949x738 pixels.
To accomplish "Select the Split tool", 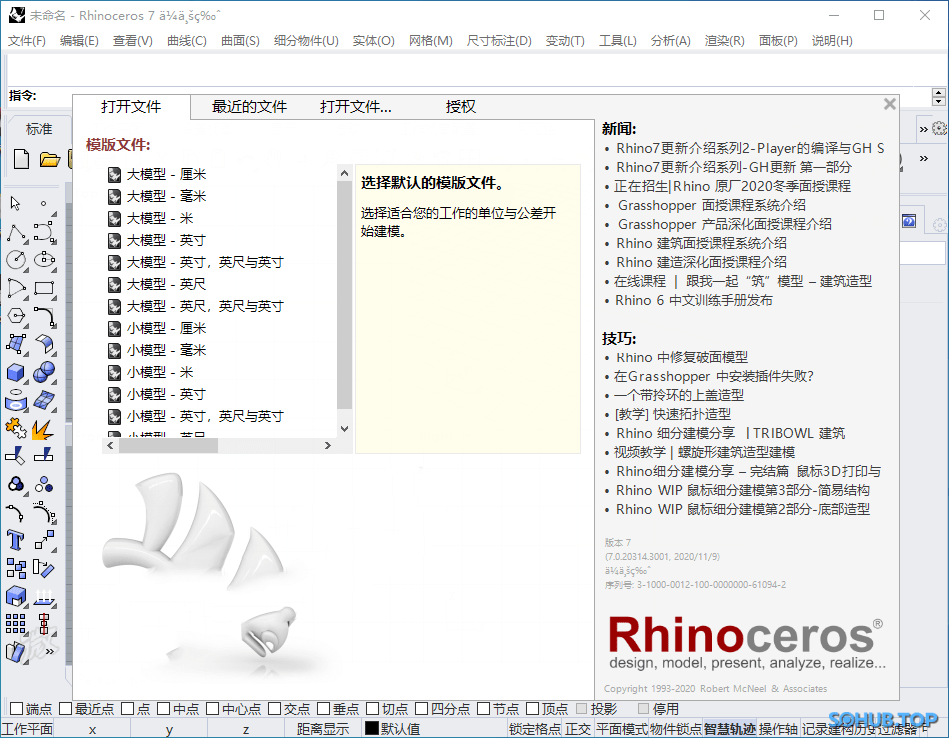I will (44, 455).
